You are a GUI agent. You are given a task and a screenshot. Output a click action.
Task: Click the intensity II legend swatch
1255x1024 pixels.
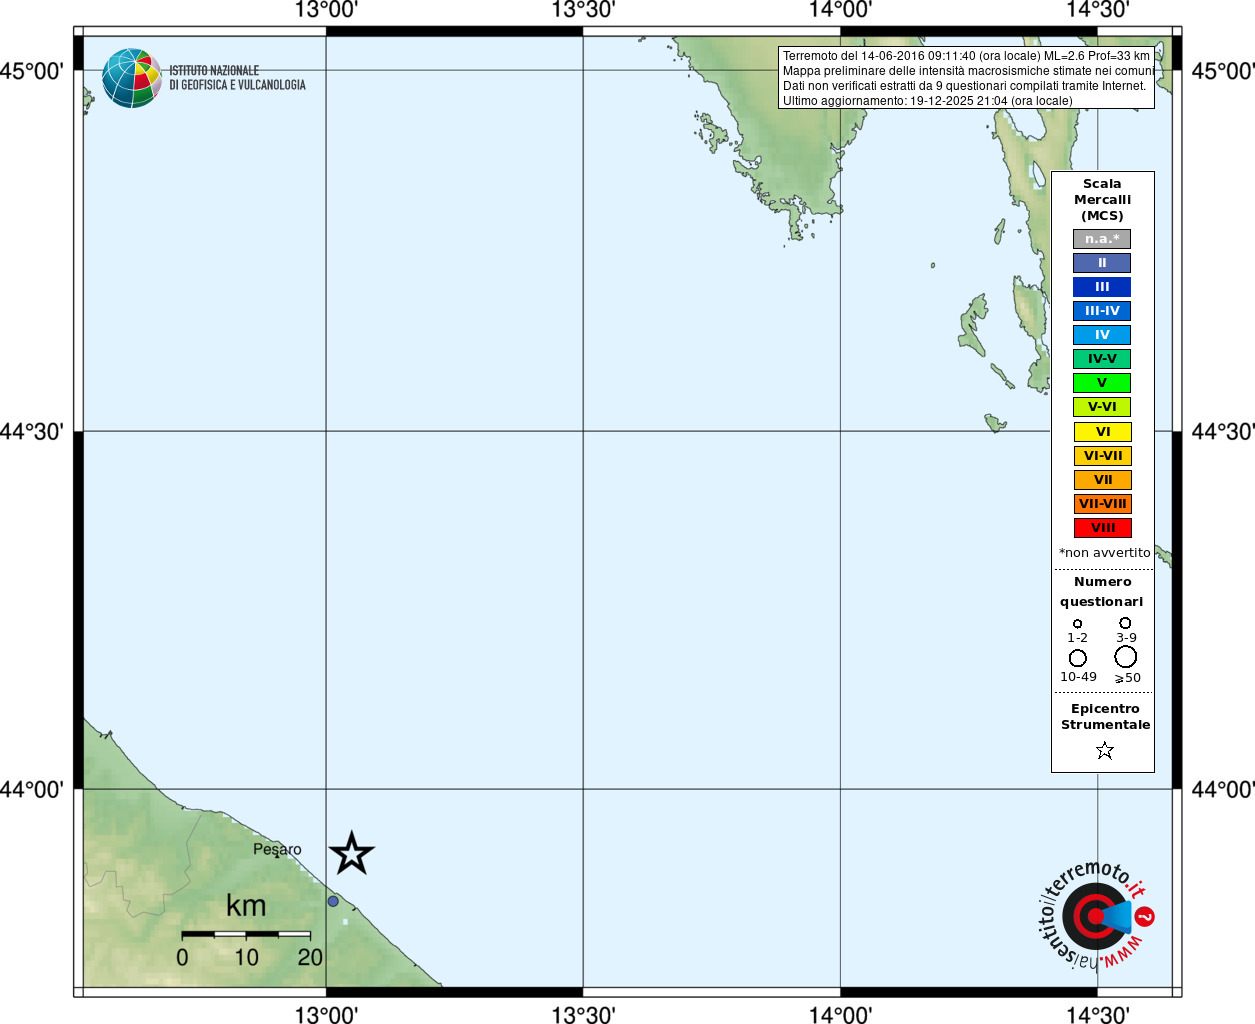(1102, 263)
